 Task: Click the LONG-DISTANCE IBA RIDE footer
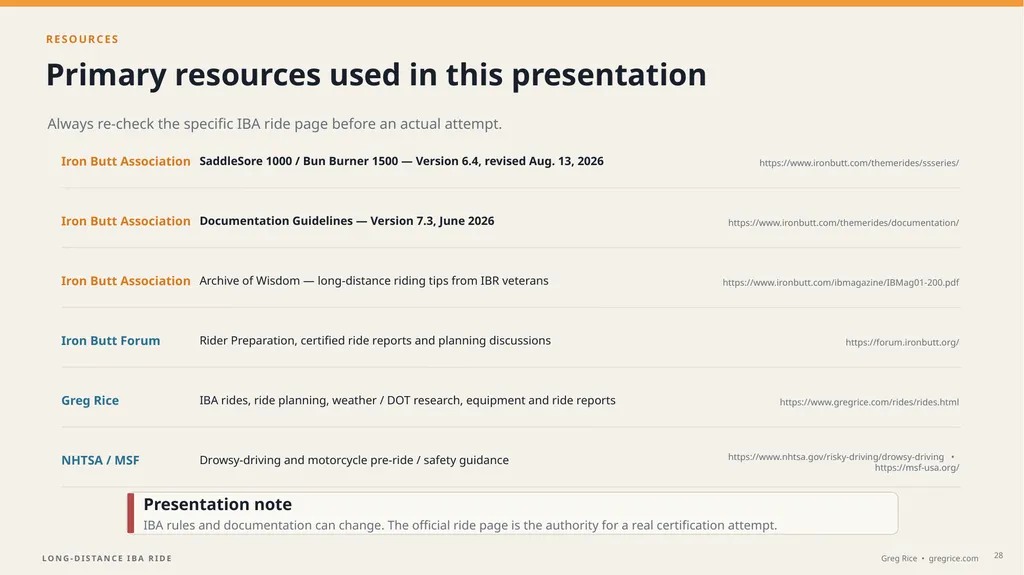[107, 558]
